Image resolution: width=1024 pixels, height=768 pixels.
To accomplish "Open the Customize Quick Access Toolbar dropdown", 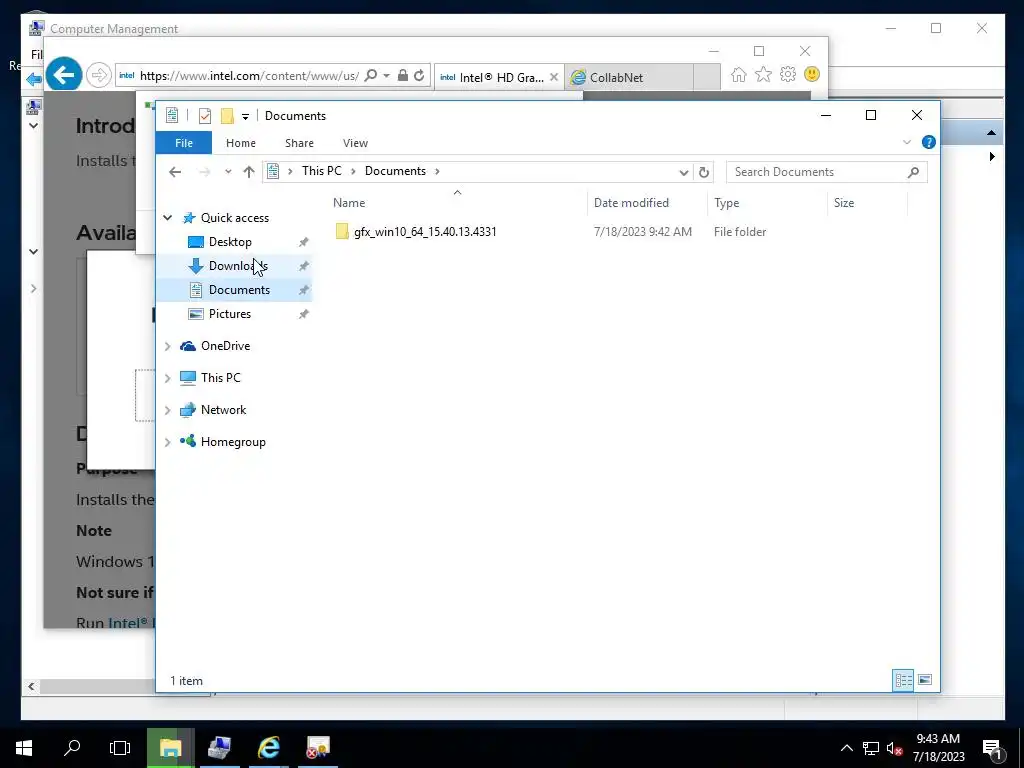I will pyautogui.click(x=246, y=116).
